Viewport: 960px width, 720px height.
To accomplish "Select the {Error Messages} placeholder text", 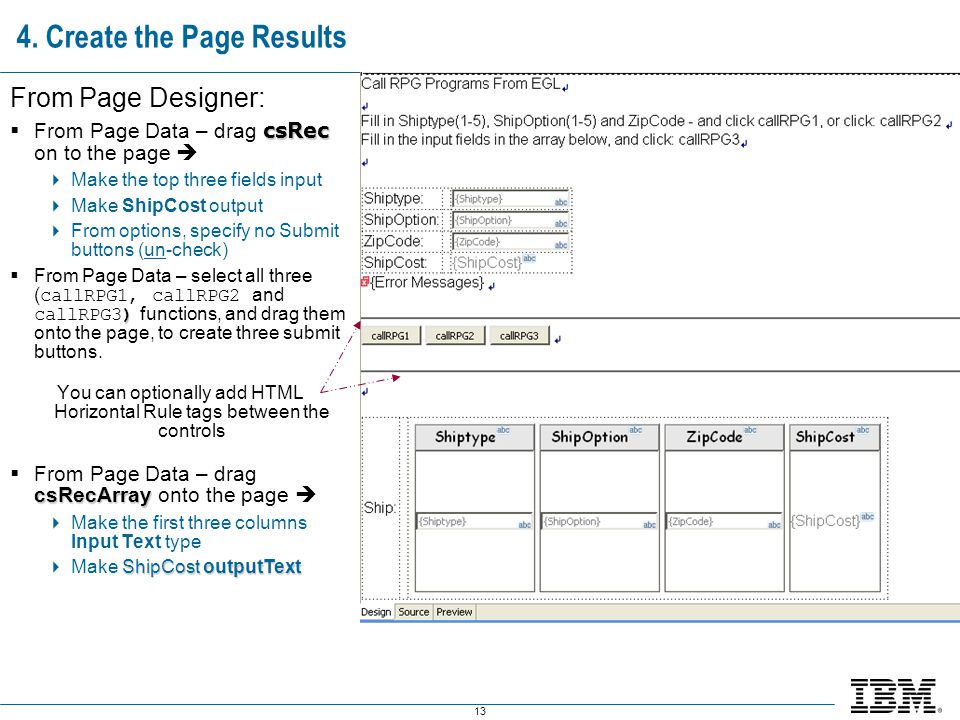I will click(427, 282).
